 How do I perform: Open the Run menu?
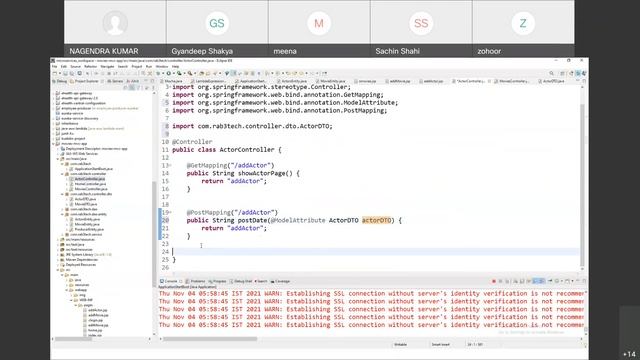[x=149, y=66]
